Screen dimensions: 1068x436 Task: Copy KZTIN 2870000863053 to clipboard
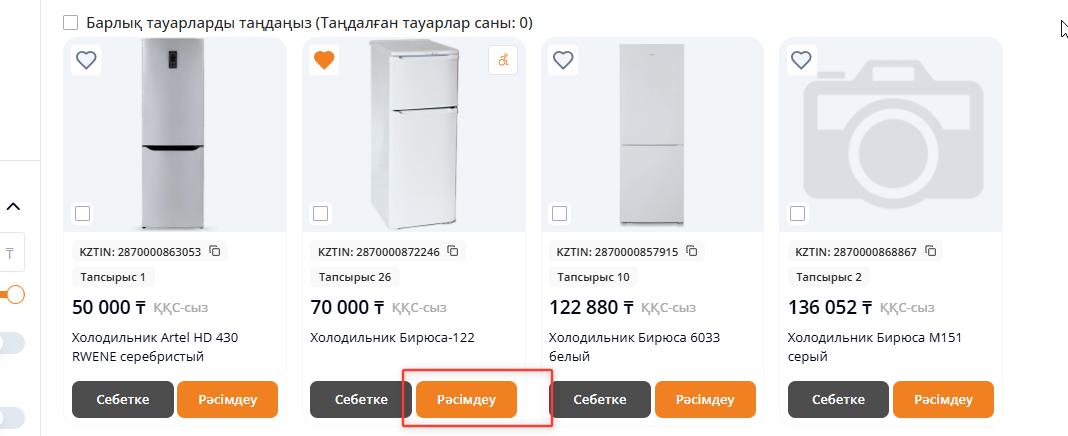click(214, 251)
